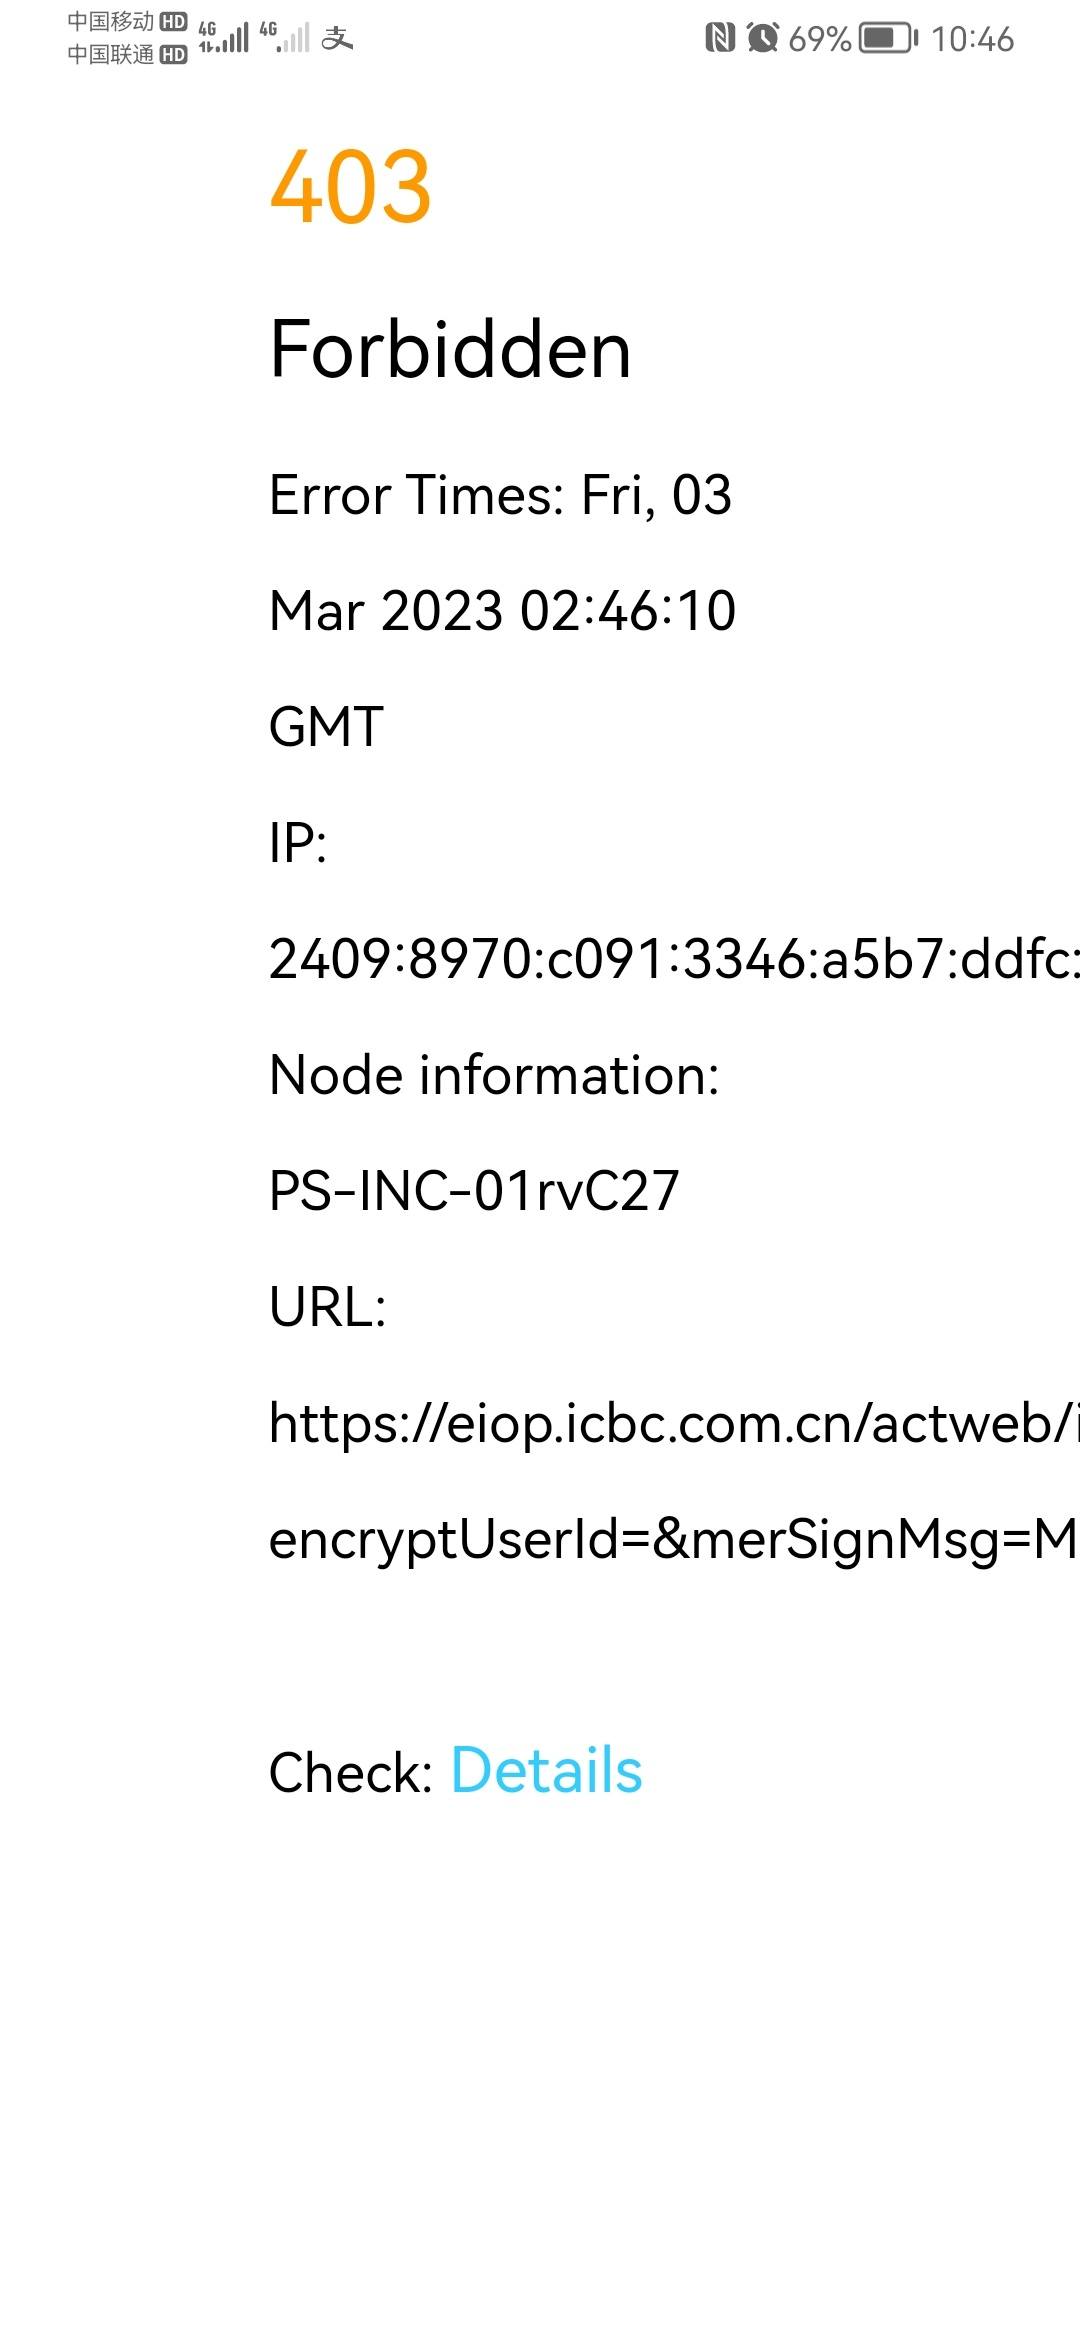Tap the 10:46 clock in status bar
The height and width of the screenshot is (2340, 1080).
(972, 39)
